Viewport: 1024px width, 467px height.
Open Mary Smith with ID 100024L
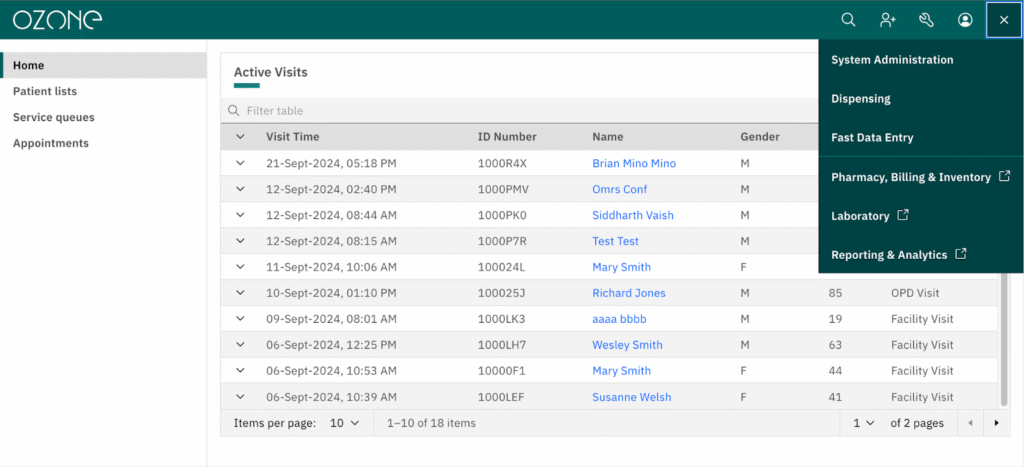point(621,267)
